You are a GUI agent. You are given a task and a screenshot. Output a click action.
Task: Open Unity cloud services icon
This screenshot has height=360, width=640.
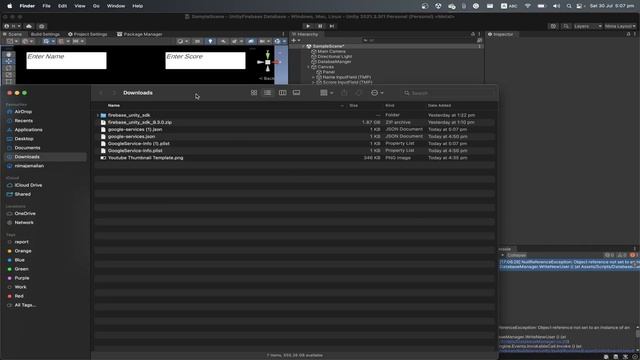click(29, 26)
